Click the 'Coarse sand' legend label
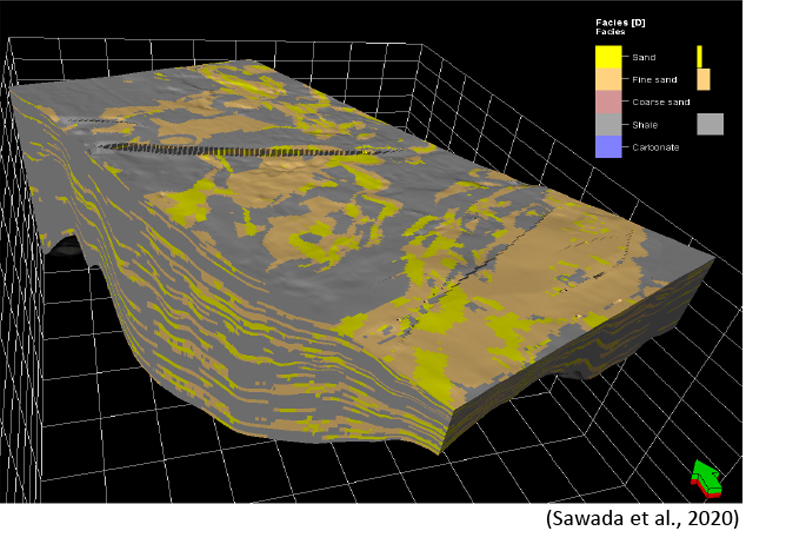Viewport: 800px width, 533px height. point(661,102)
